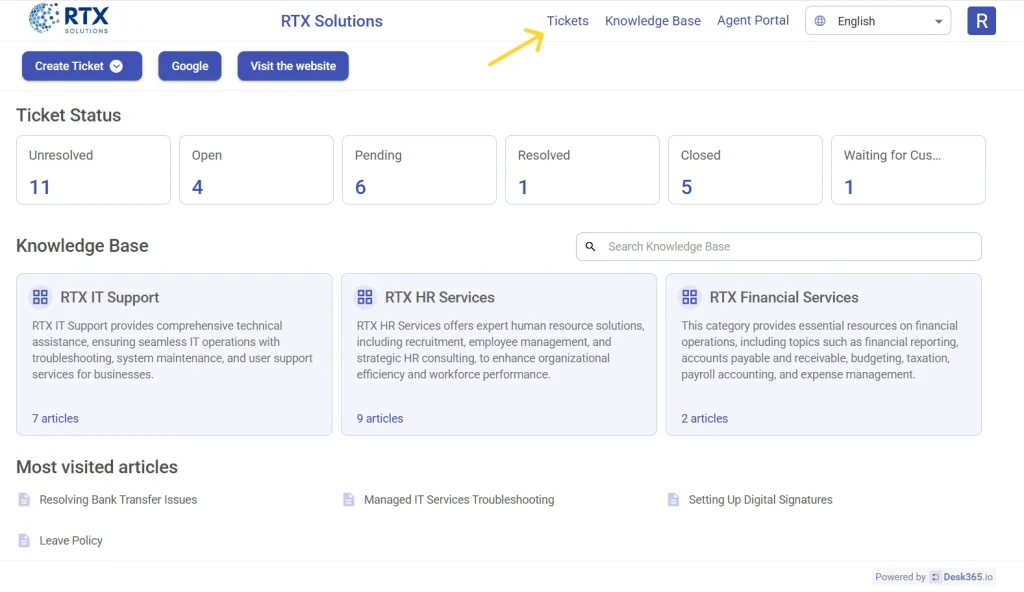
Task: Open the English language dropdown
Action: (877, 21)
